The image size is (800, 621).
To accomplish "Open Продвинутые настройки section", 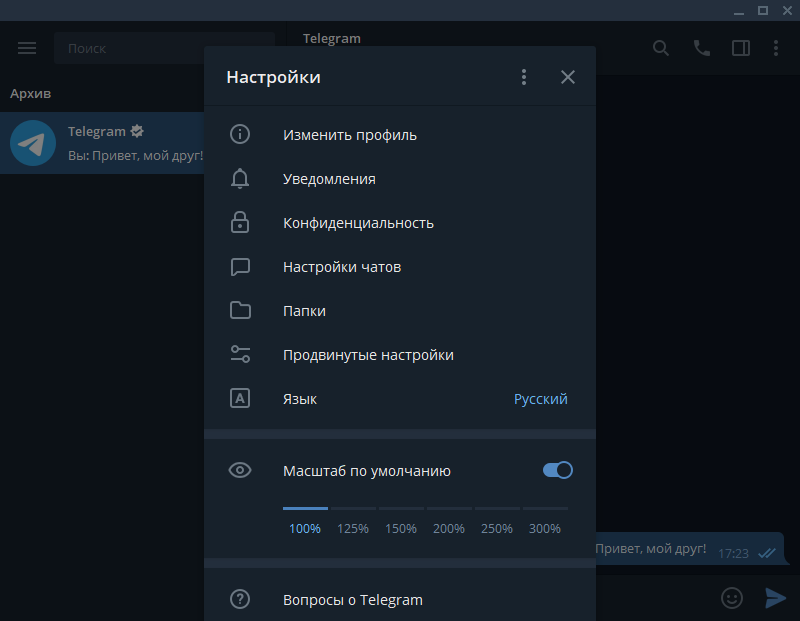I will click(400, 354).
